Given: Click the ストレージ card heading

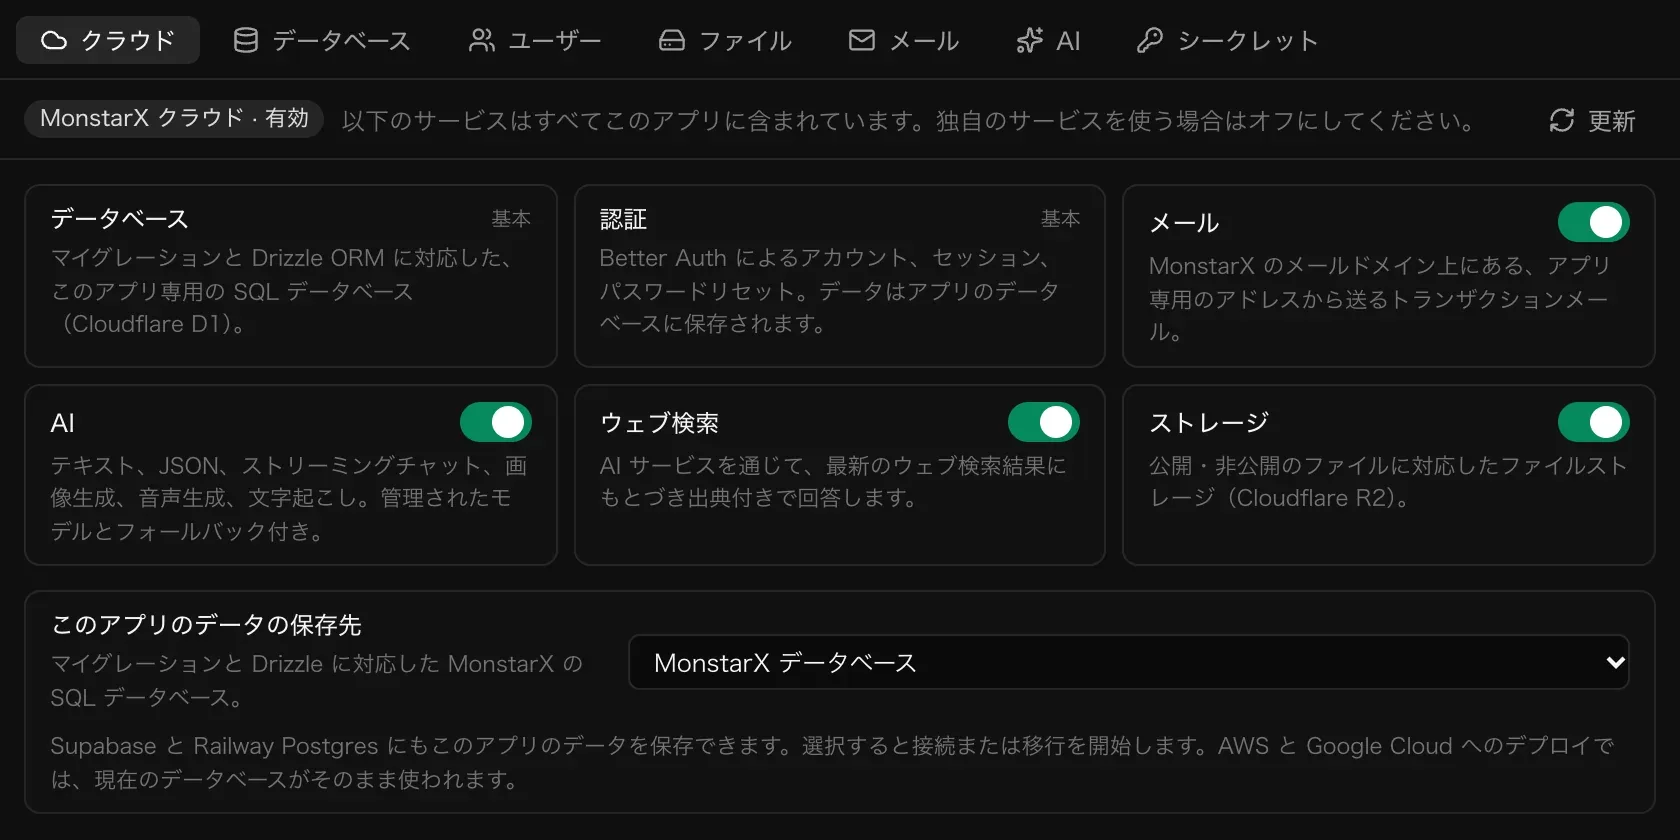Looking at the screenshot, I should (1209, 423).
